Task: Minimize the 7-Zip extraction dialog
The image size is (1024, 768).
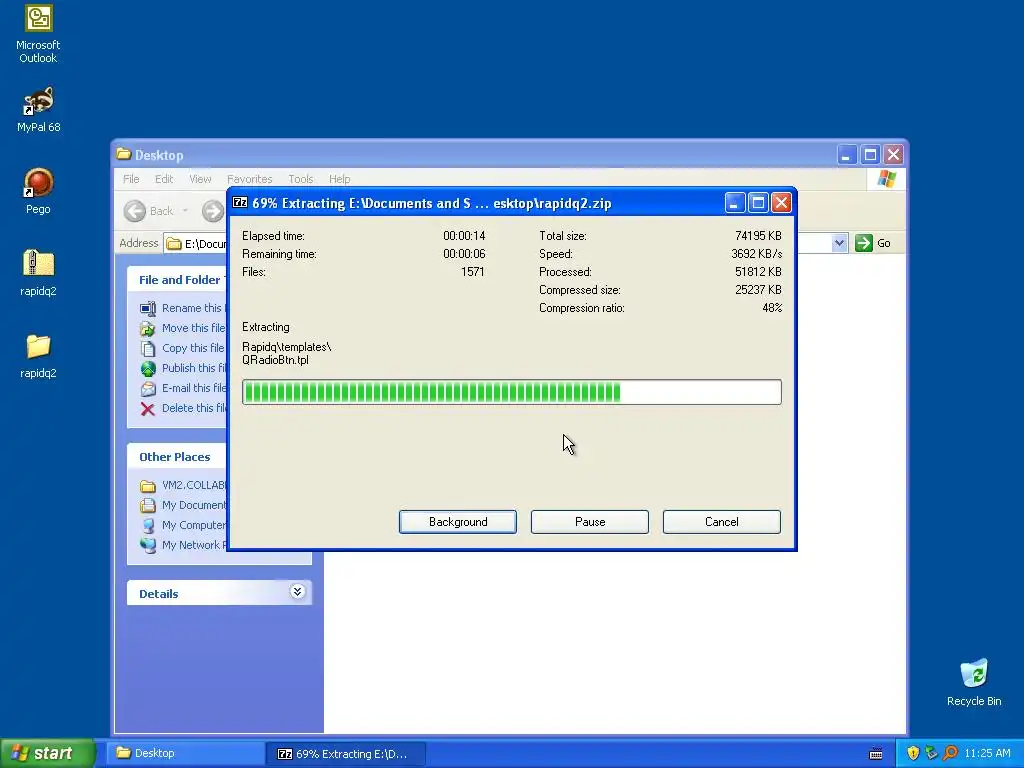Action: 735,203
